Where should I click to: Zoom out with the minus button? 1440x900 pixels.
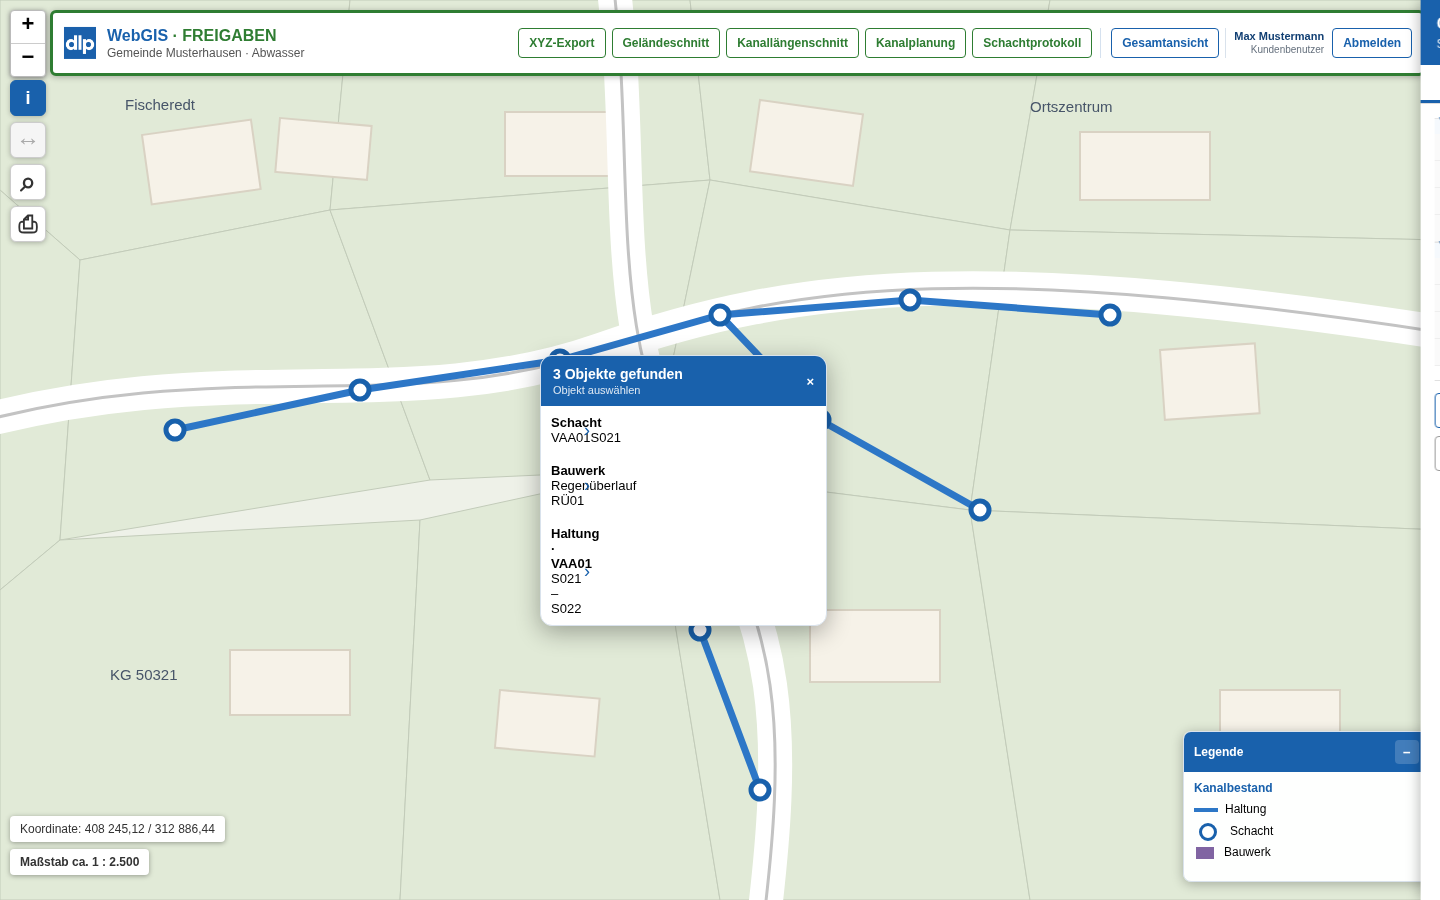(28, 60)
